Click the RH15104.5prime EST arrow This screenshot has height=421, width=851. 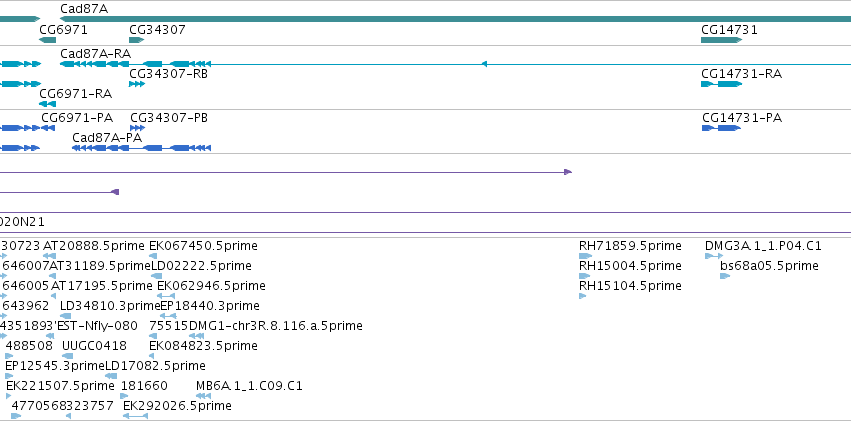[583, 296]
